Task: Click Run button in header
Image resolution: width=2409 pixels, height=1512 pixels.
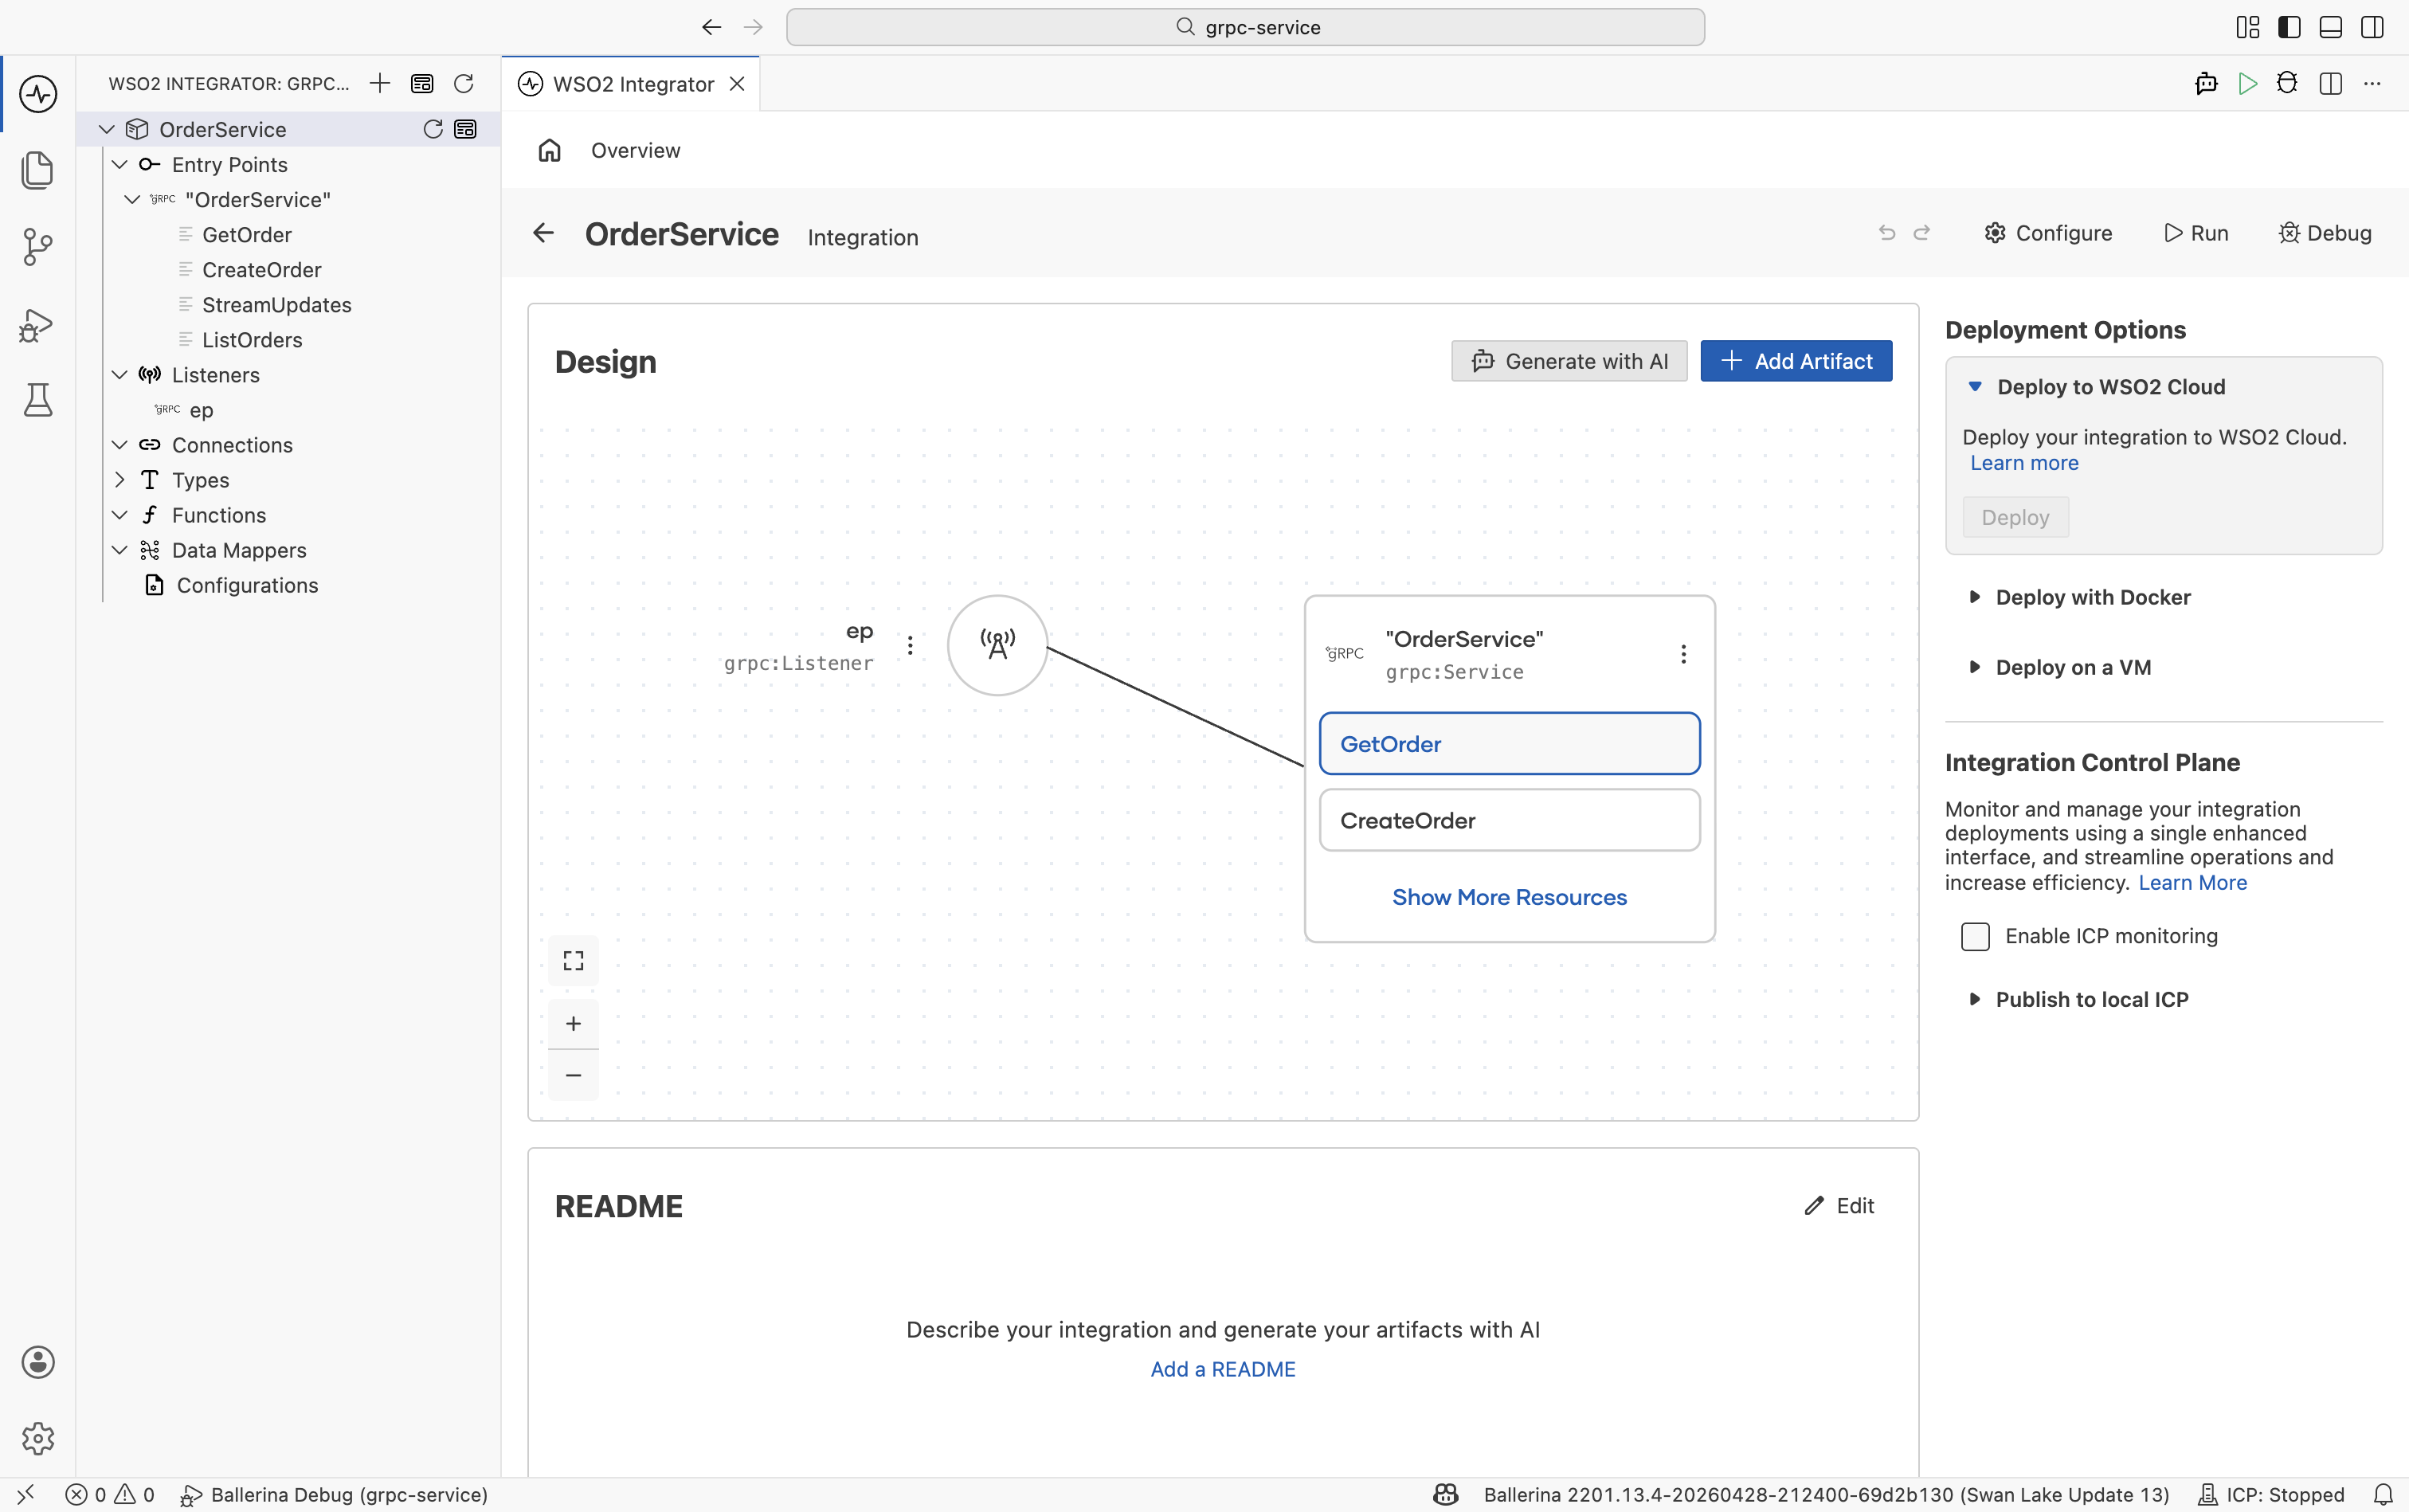Action: [2196, 233]
